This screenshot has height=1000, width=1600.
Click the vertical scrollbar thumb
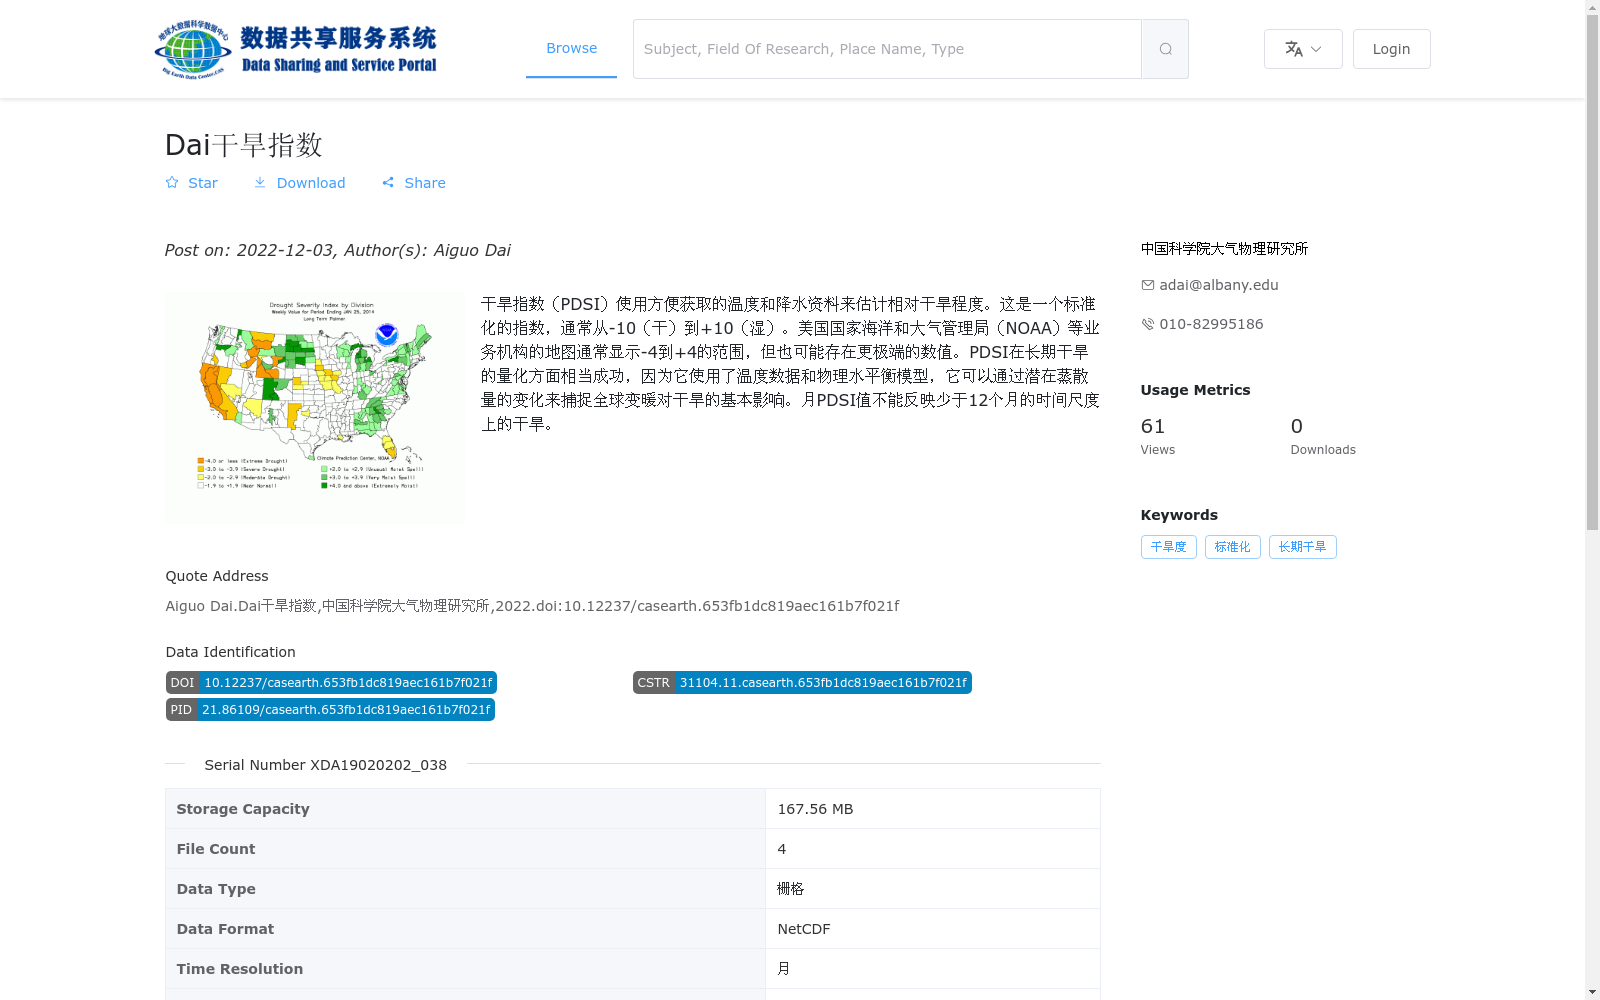[x=1592, y=273]
